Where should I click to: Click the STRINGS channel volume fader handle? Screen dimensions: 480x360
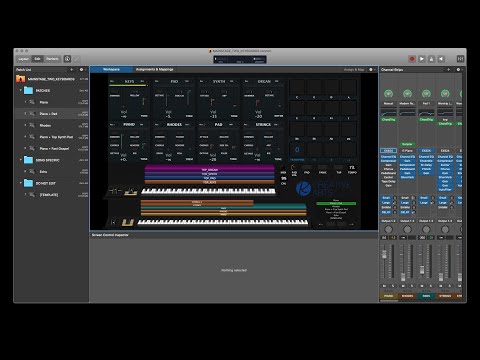pos(441,277)
